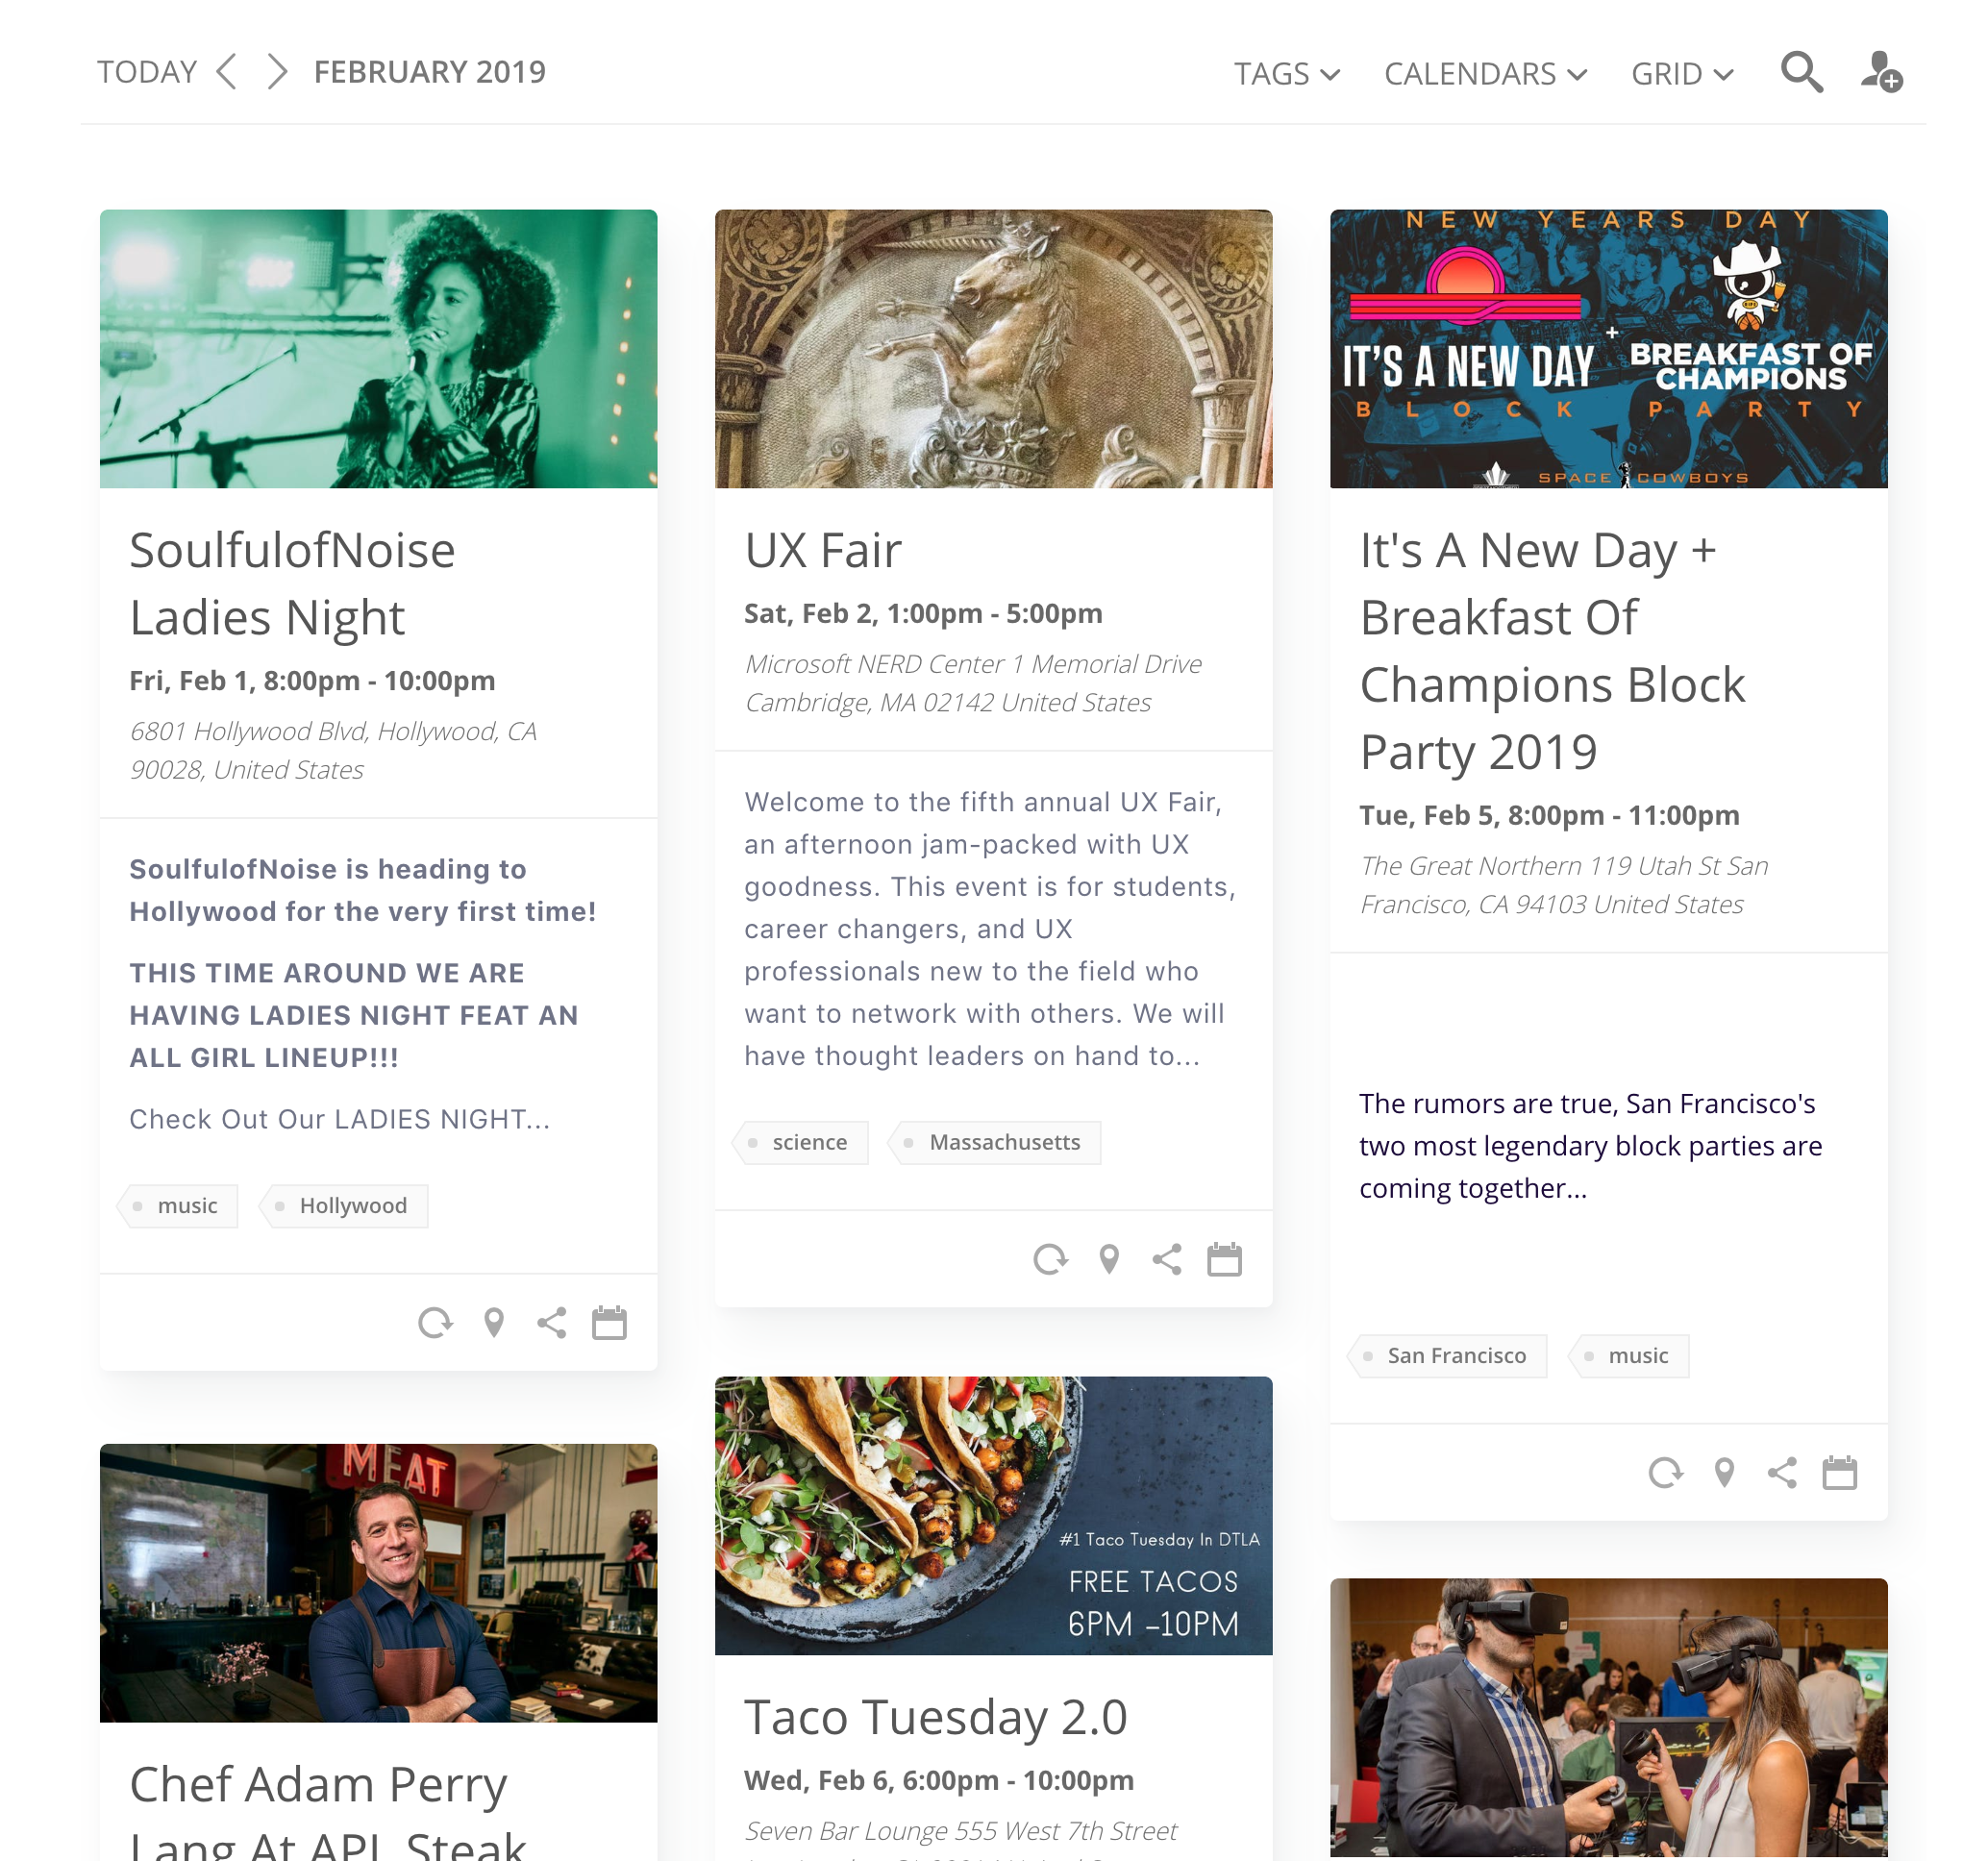Select the San Francisco tag
This screenshot has width=1988, height=1861.
(1455, 1356)
